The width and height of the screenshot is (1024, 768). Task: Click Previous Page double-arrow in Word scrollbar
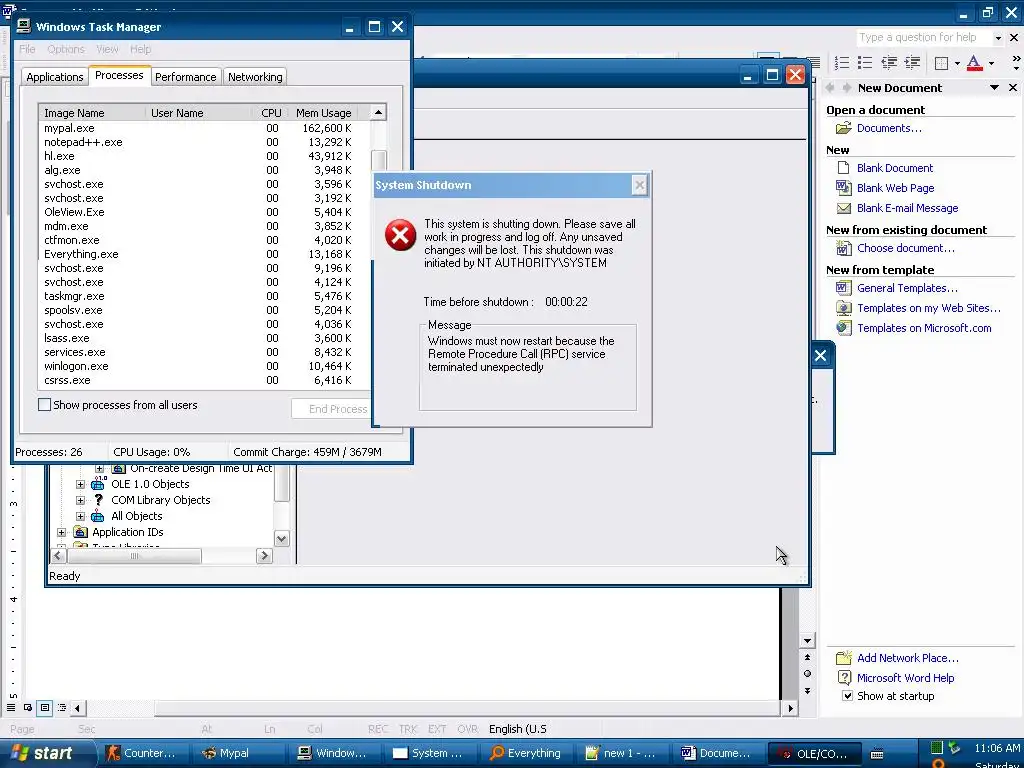807,657
